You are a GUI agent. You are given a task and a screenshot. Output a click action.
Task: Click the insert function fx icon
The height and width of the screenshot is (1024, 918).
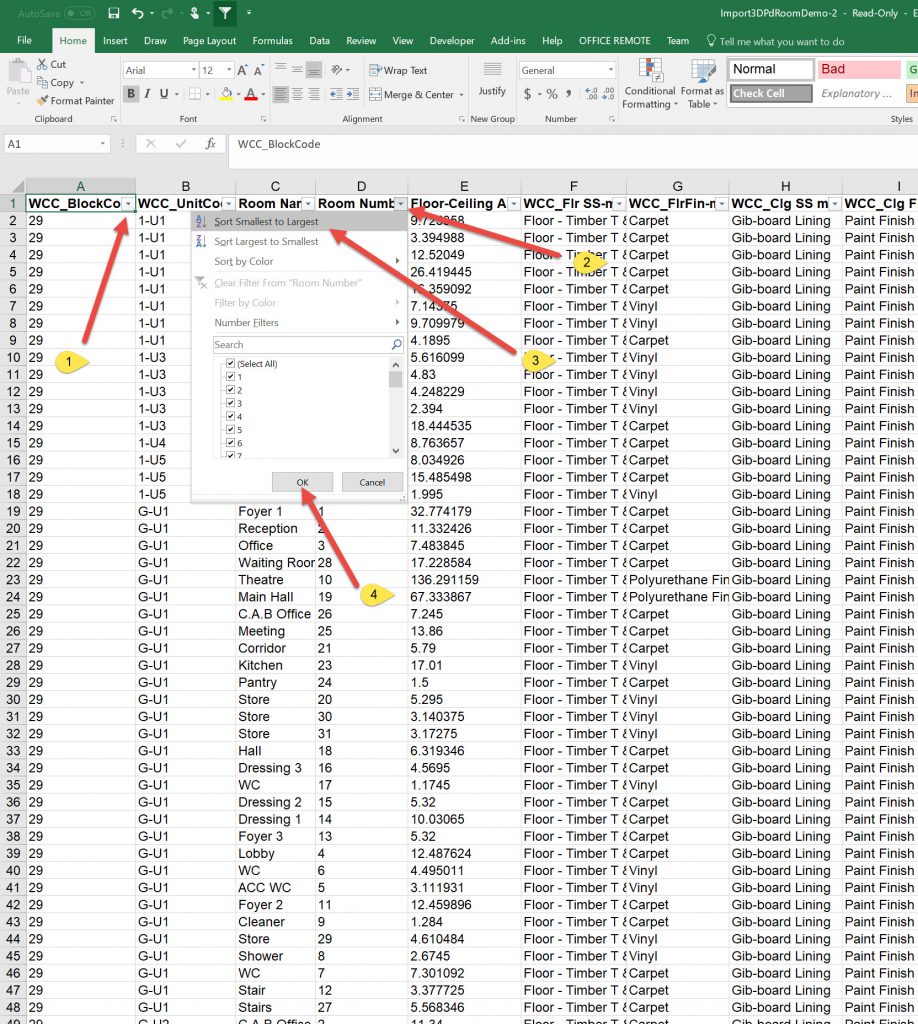point(210,144)
